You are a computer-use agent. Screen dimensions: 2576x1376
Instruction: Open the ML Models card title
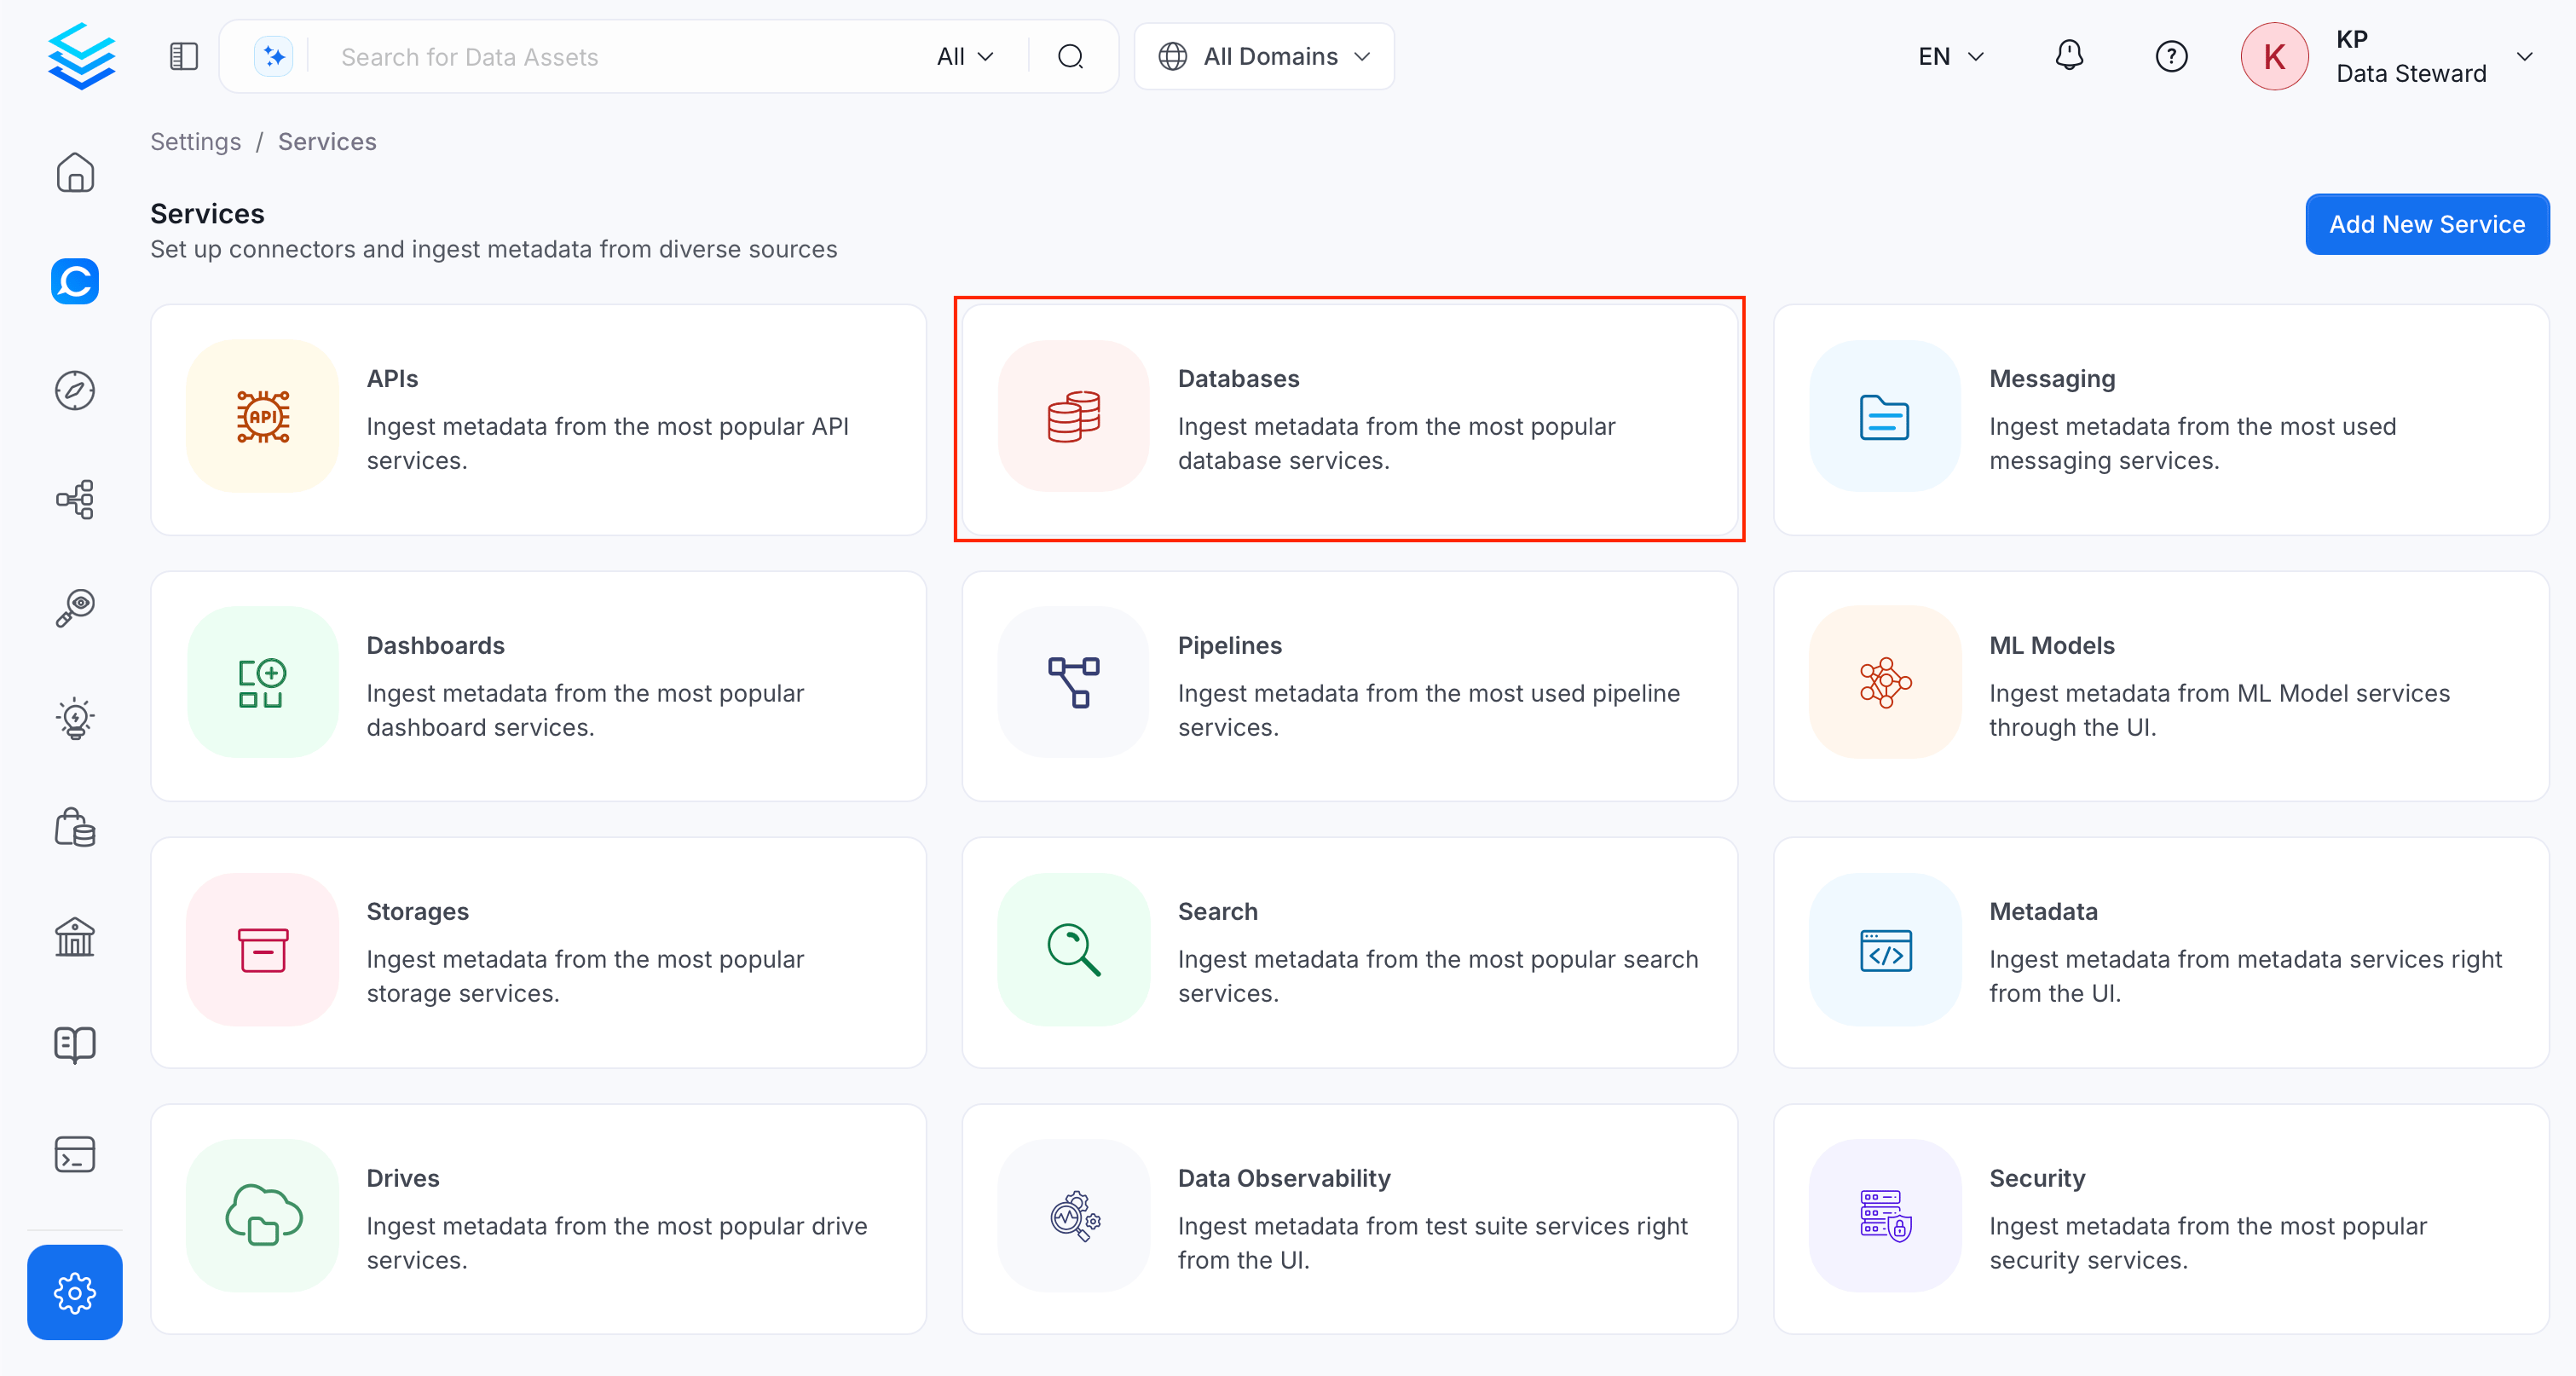tap(2052, 646)
